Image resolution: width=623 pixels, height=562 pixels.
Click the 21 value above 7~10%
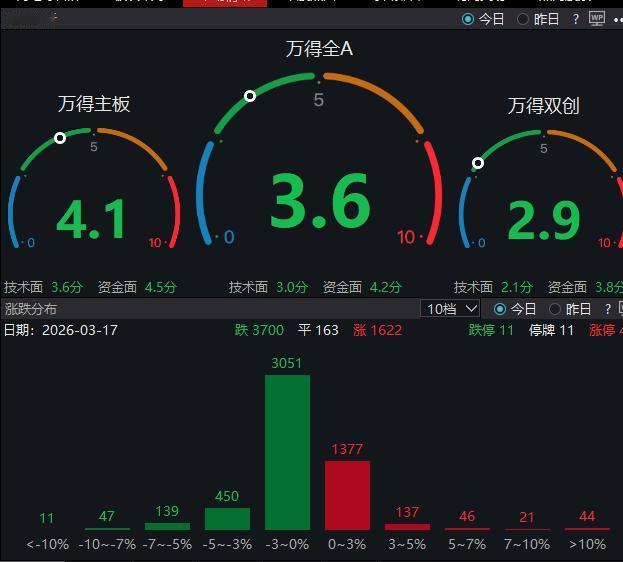pyautogui.click(x=527, y=517)
